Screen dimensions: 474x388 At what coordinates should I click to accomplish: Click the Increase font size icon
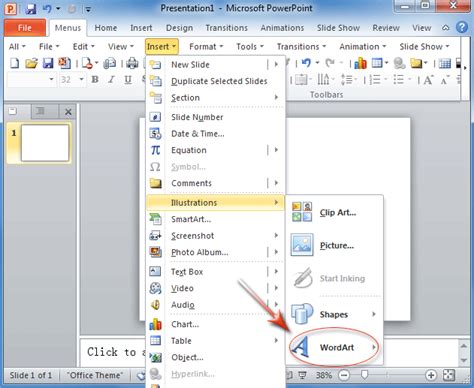428,80
